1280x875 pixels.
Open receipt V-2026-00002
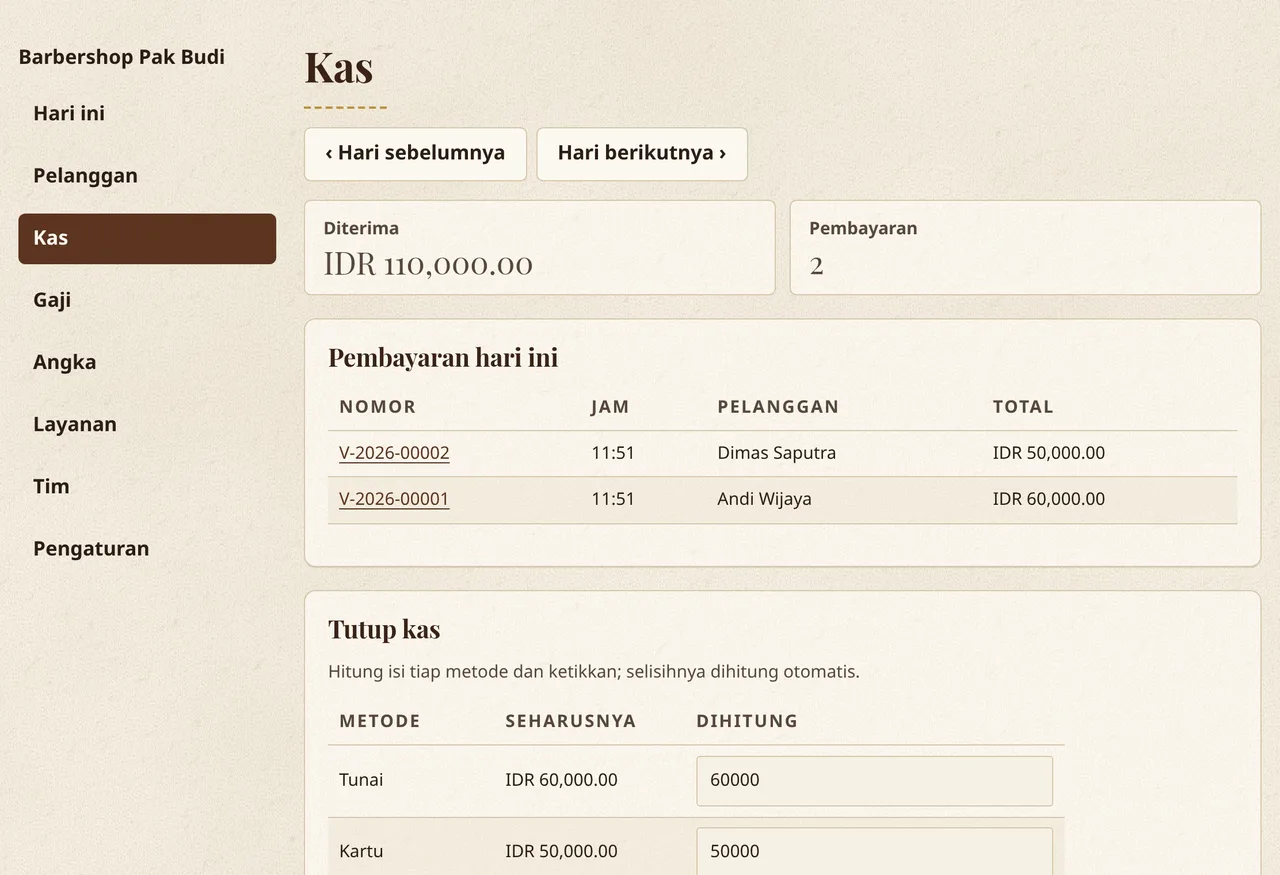pos(394,453)
